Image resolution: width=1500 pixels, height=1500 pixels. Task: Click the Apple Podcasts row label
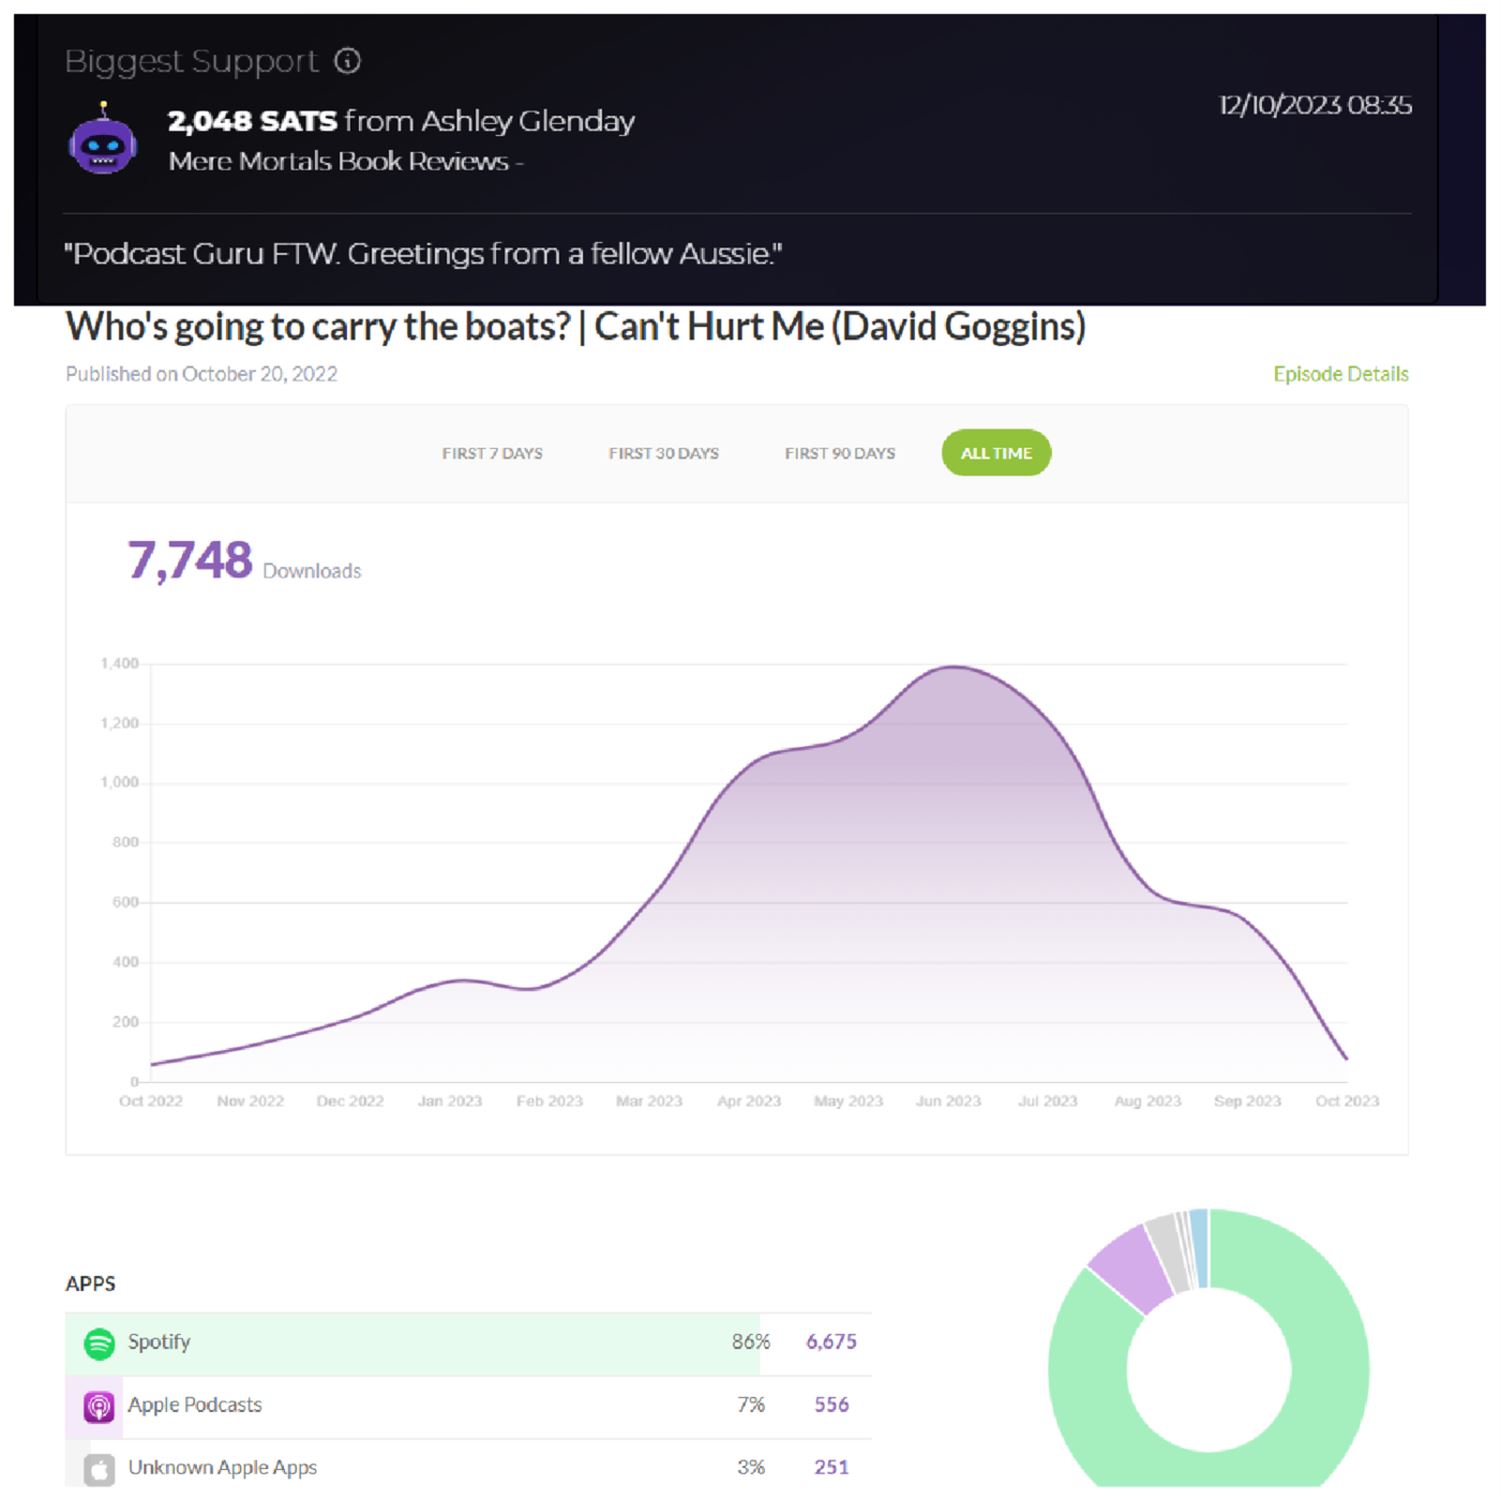[195, 1405]
